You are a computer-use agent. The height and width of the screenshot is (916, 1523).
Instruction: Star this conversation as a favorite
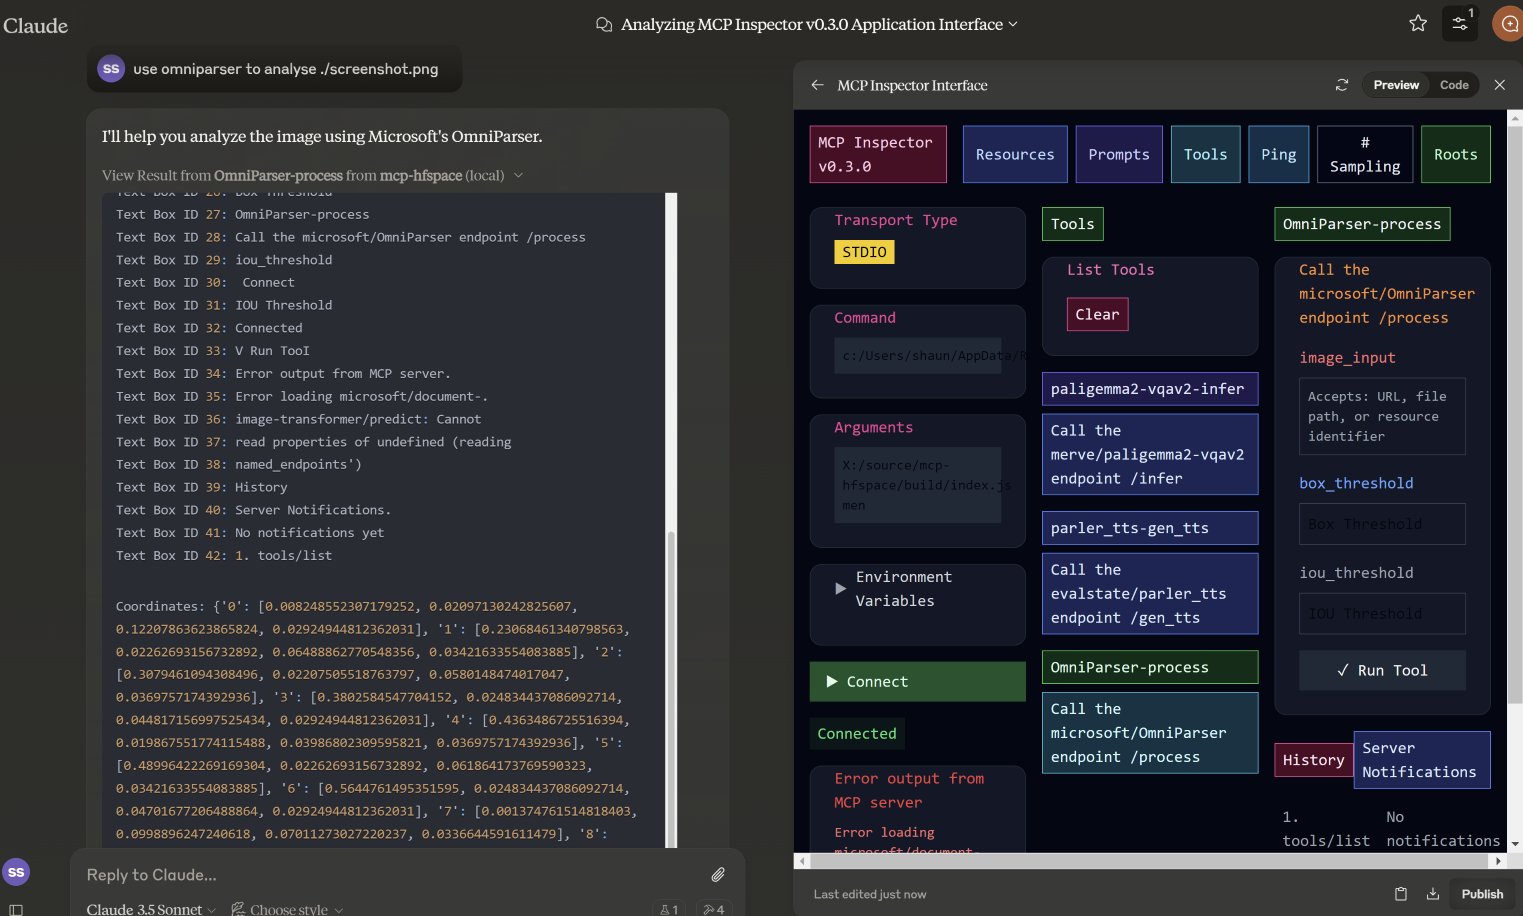click(1417, 23)
